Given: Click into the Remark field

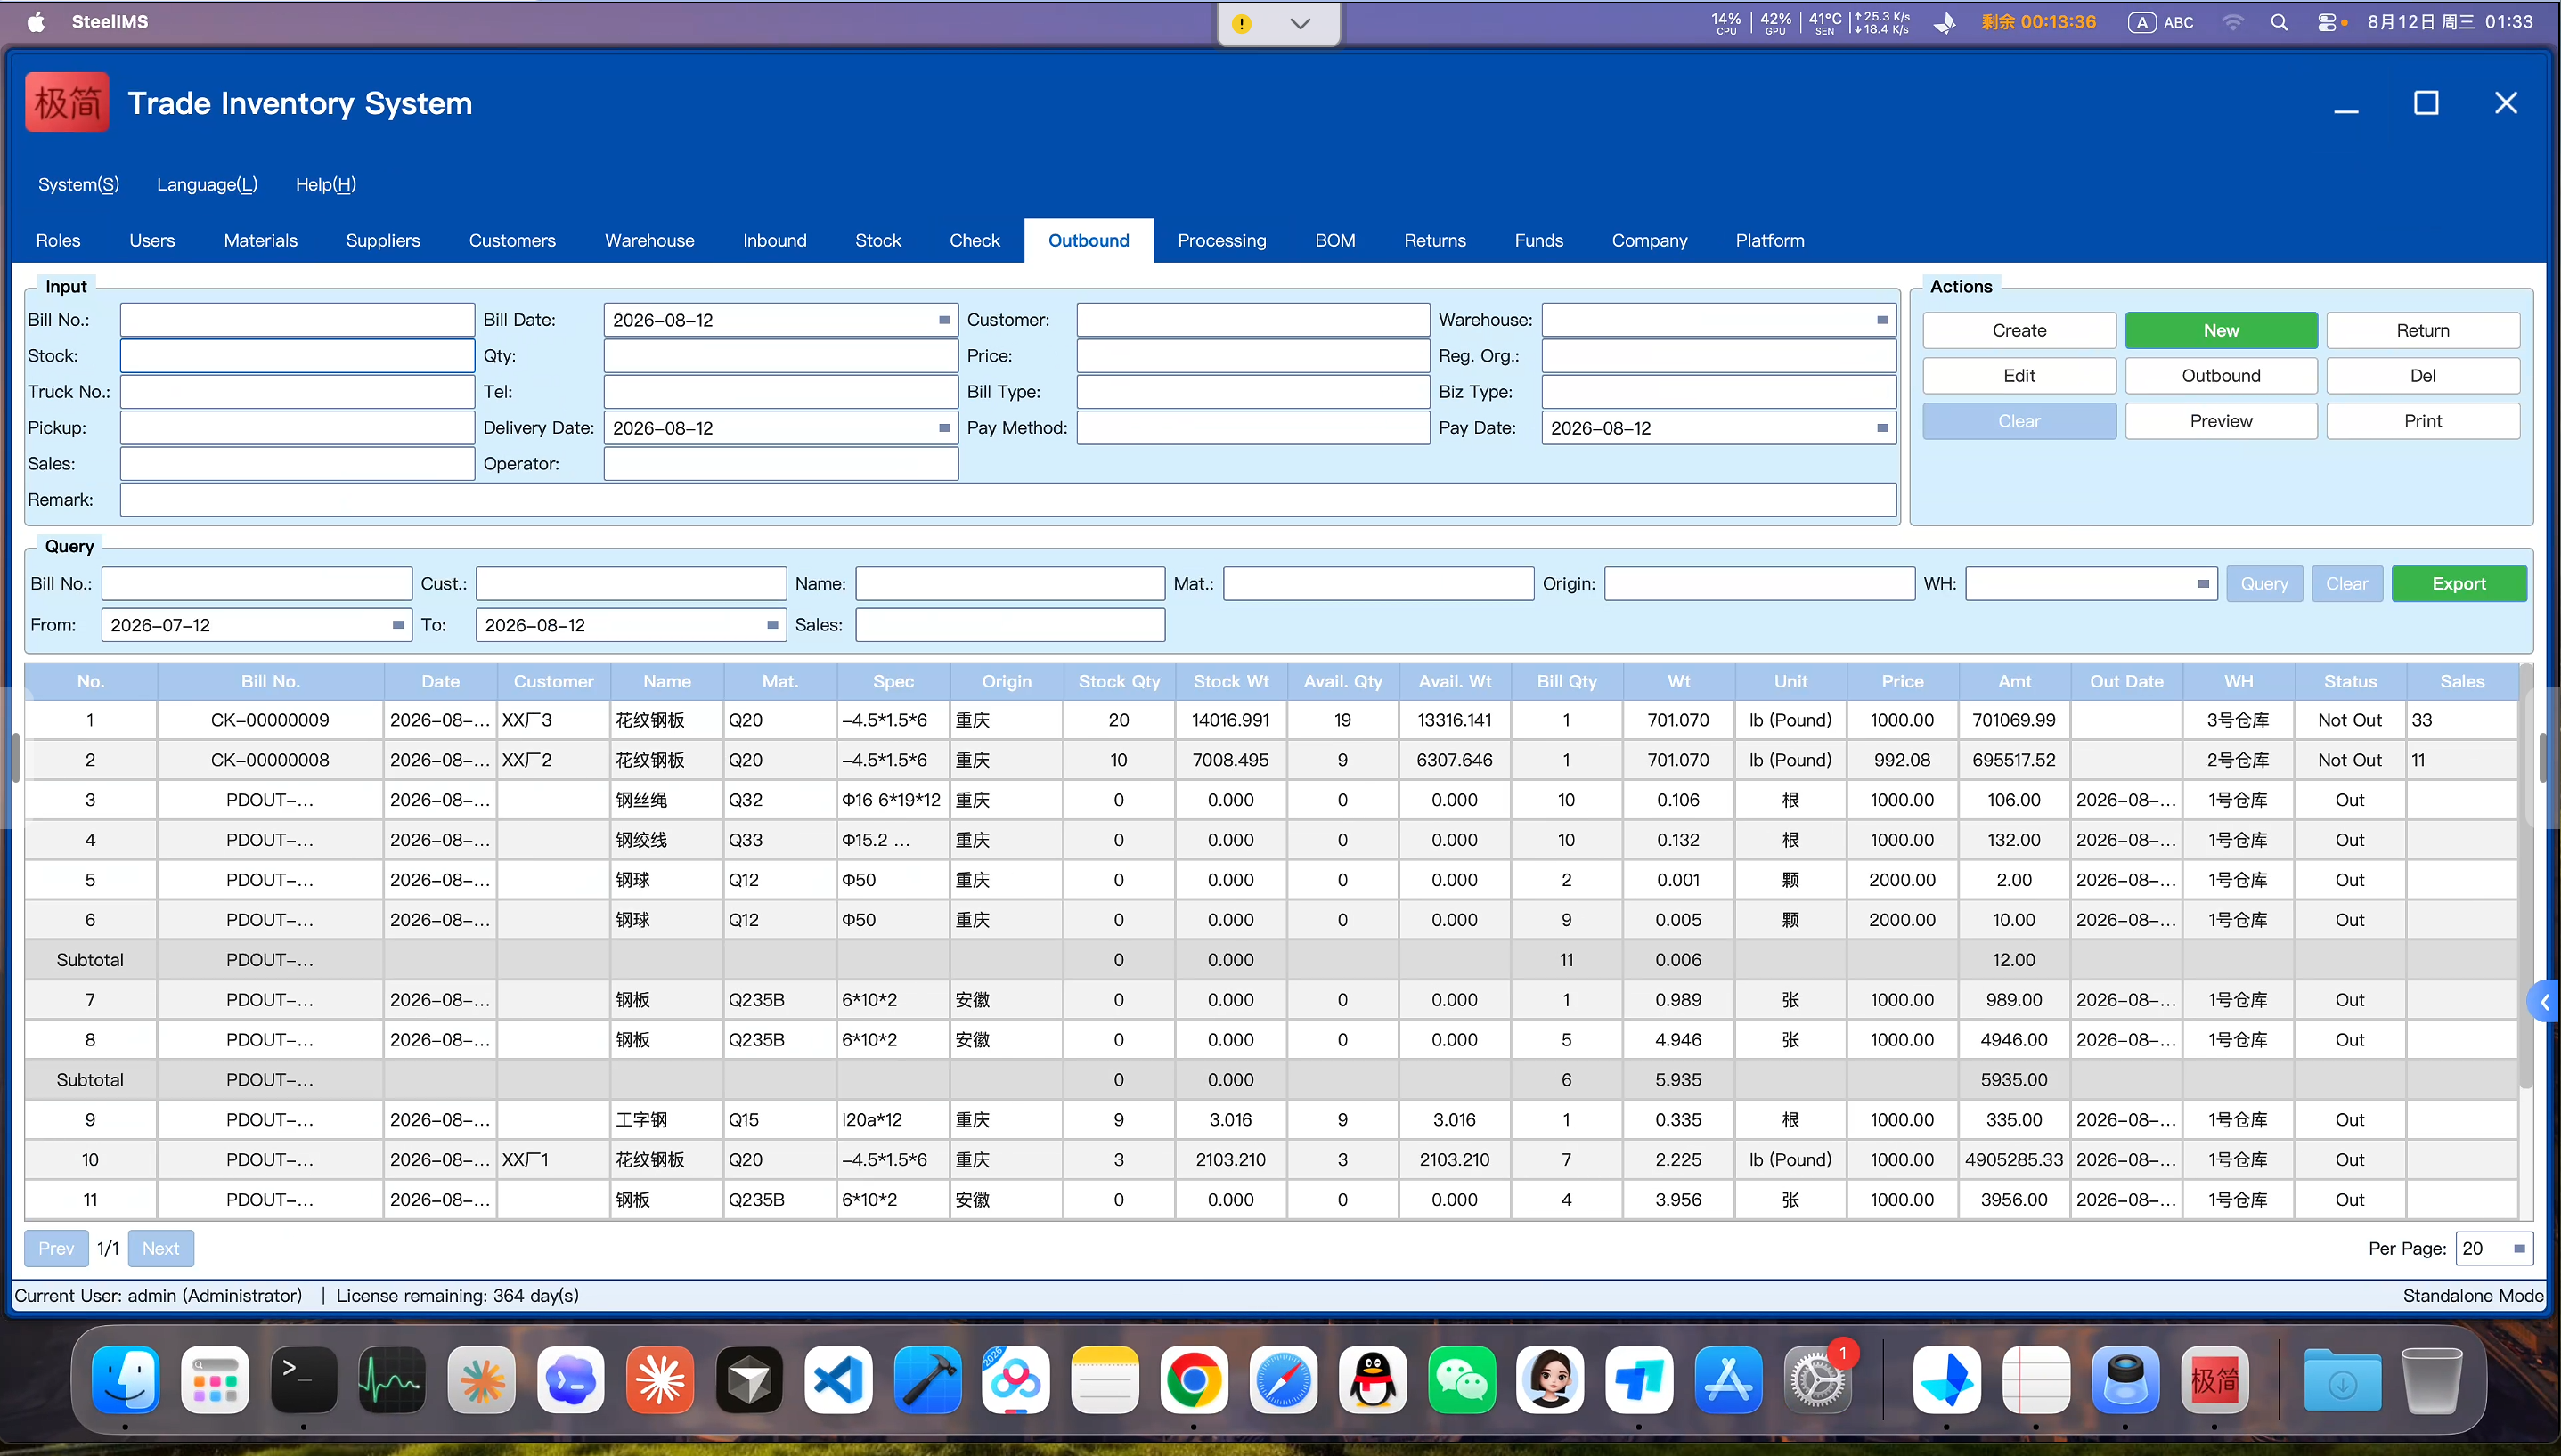Looking at the screenshot, I should tap(1008, 500).
